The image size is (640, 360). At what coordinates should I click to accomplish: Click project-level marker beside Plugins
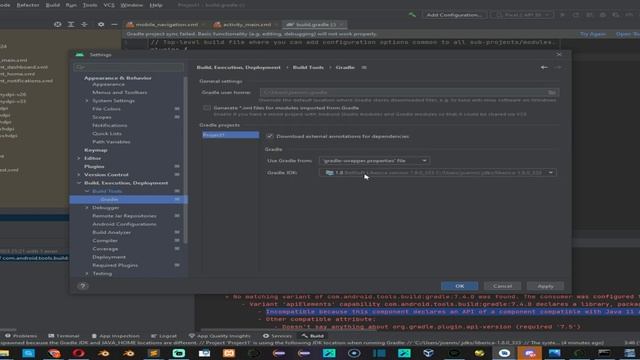pyautogui.click(x=177, y=167)
